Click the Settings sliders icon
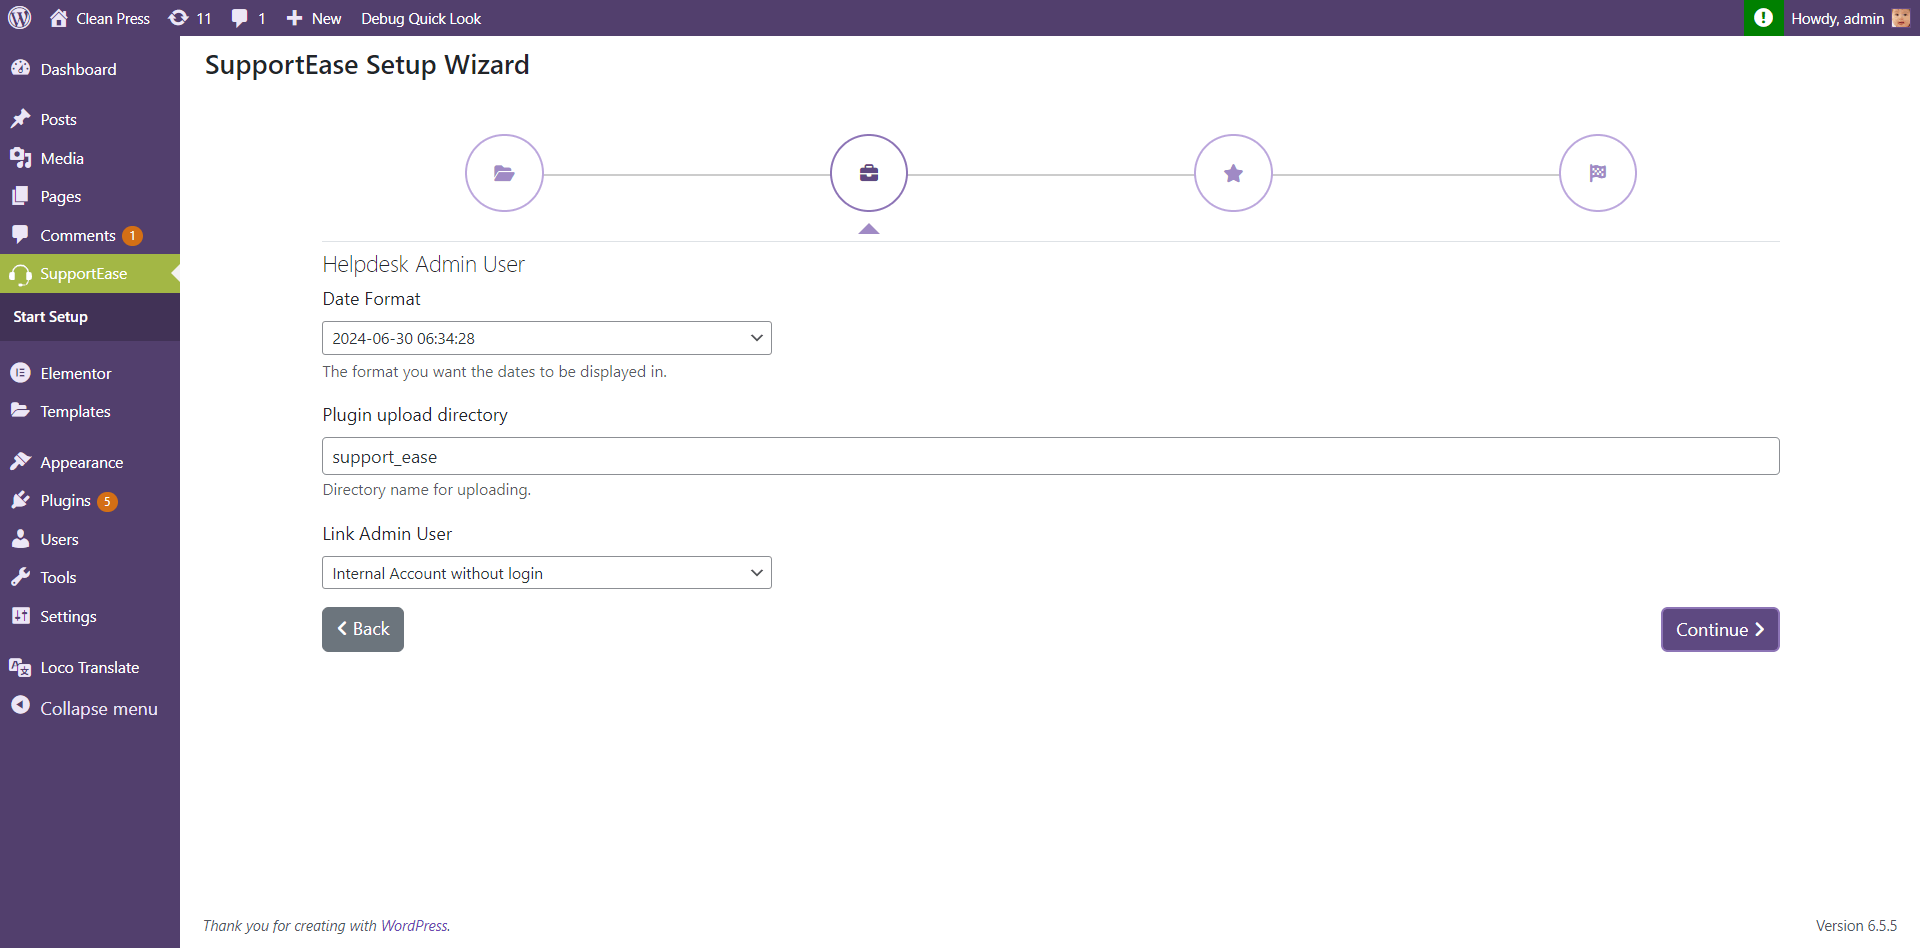Screen dimensions: 1920x948 20,616
